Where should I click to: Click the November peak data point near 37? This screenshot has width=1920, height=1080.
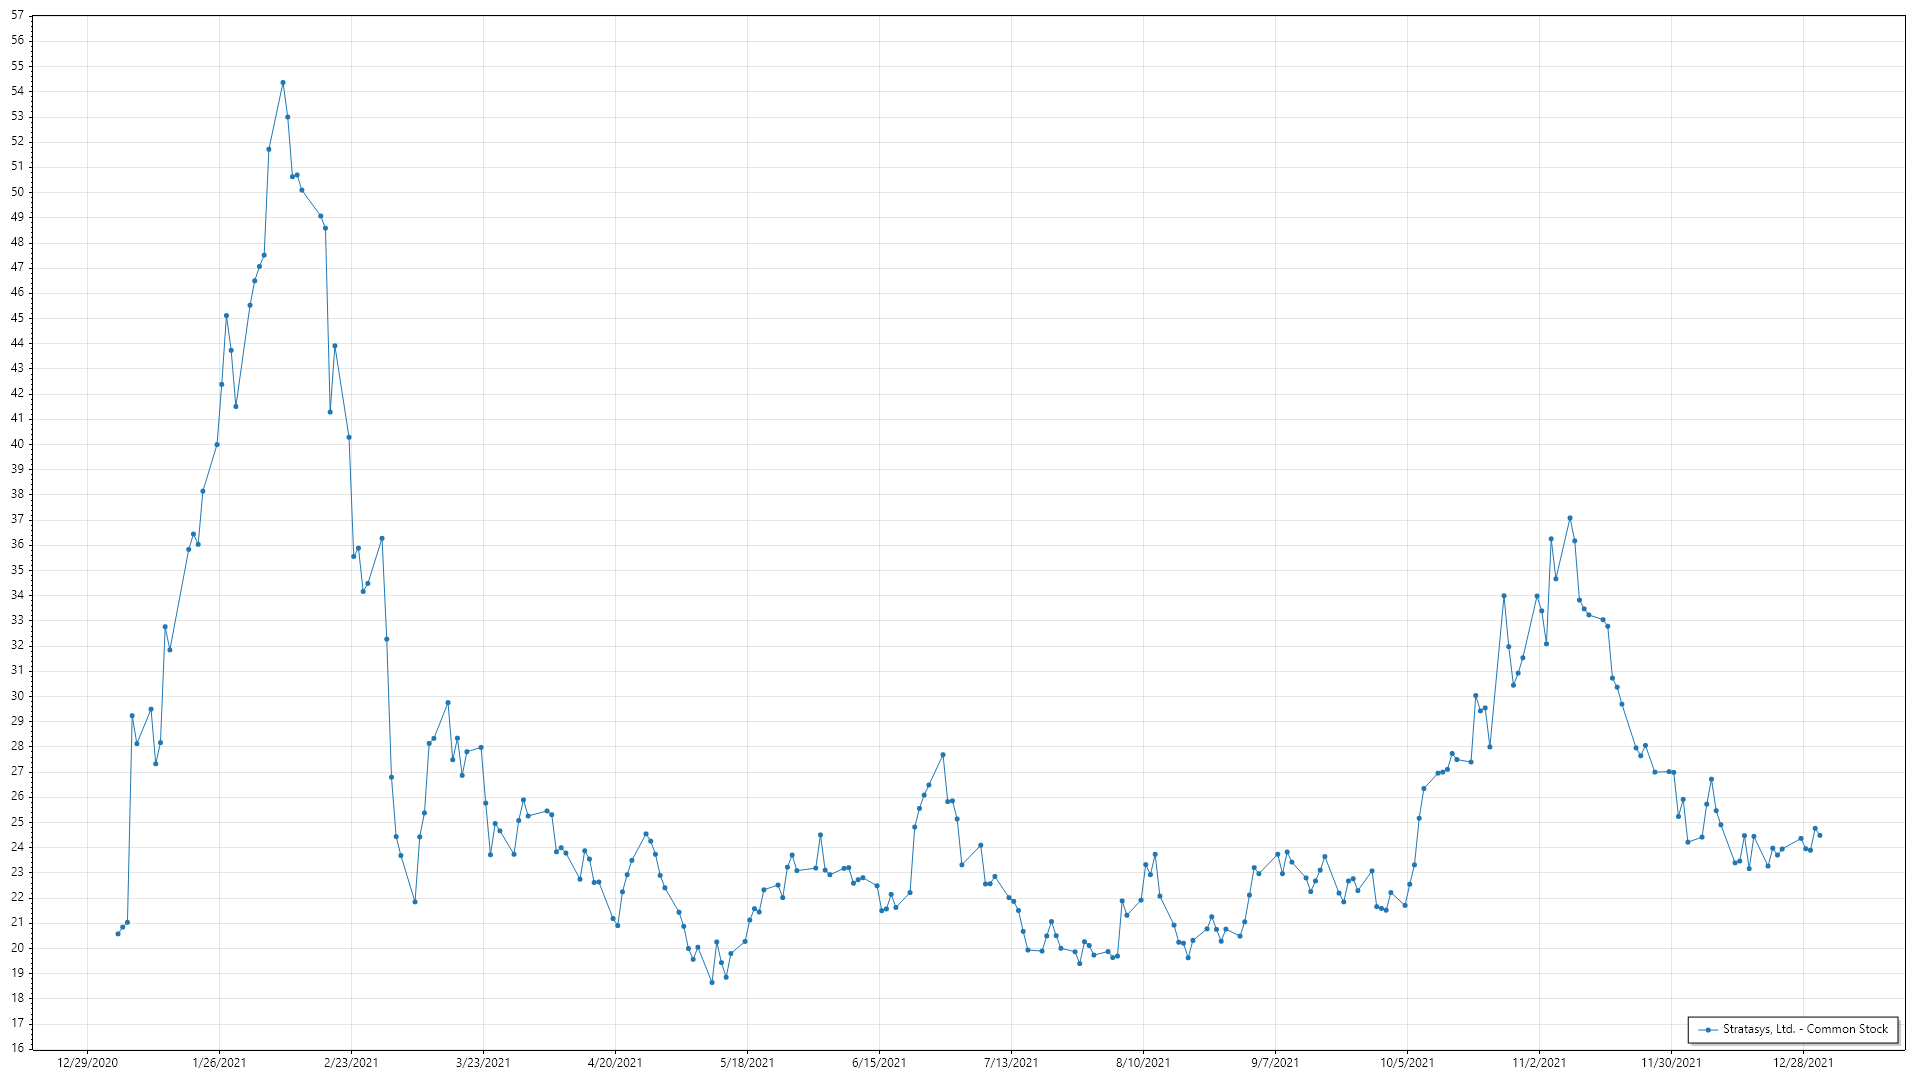[x=1570, y=518]
